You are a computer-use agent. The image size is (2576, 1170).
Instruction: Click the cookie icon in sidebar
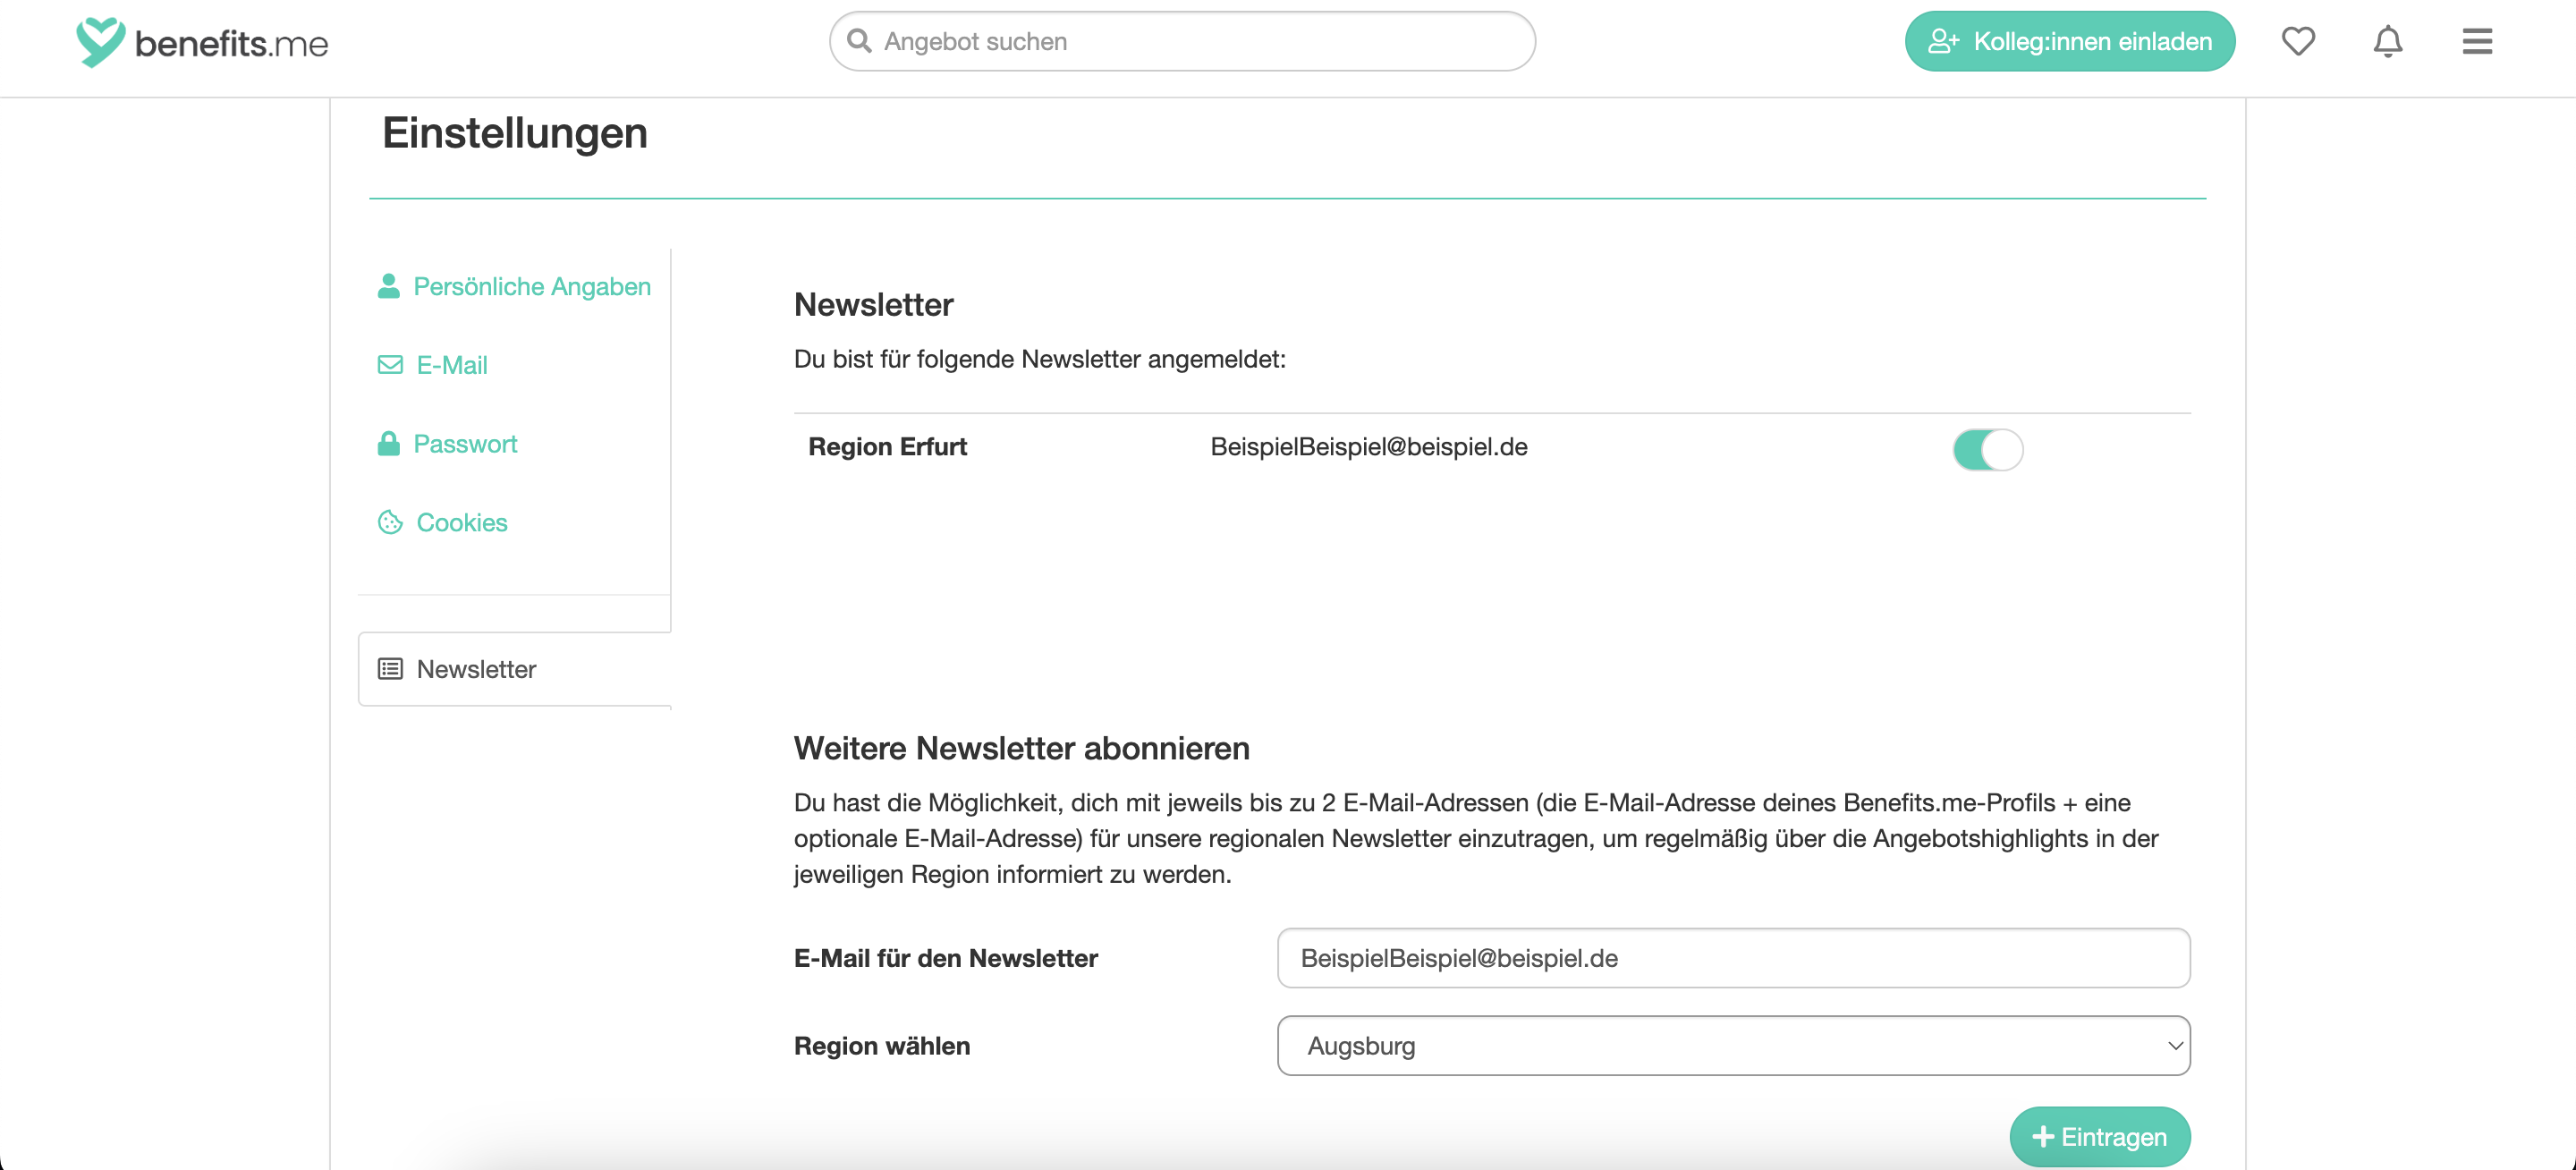coord(389,522)
